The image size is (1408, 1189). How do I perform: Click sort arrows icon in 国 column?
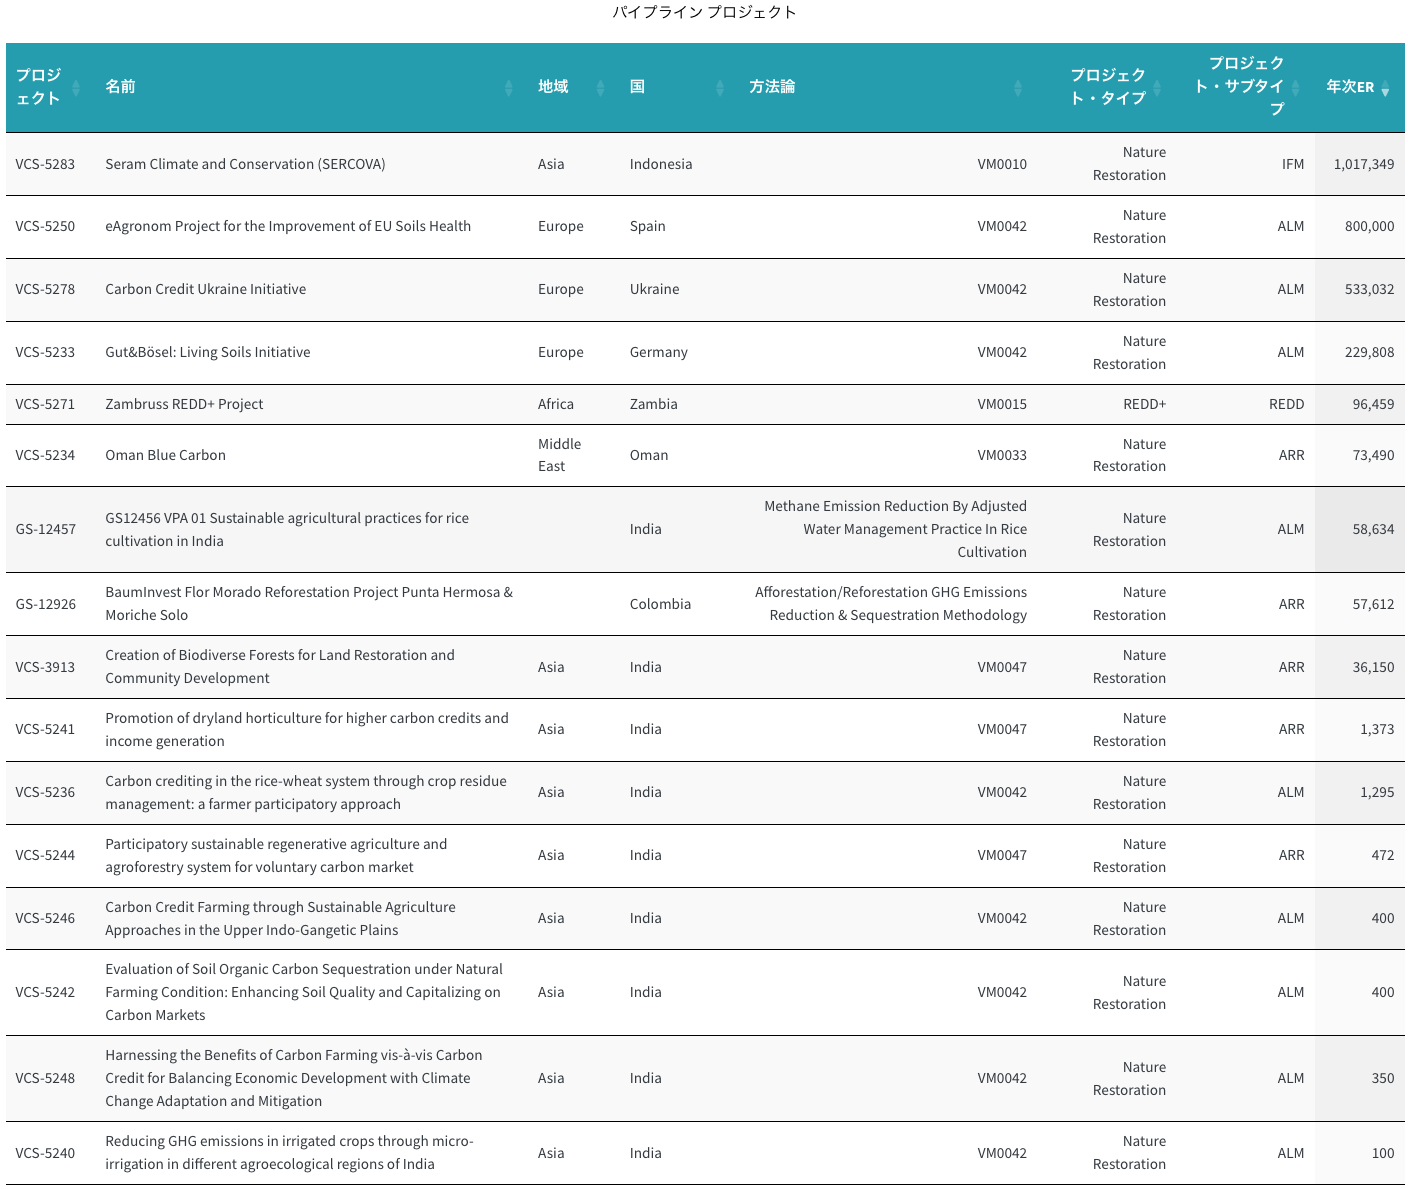click(x=720, y=88)
